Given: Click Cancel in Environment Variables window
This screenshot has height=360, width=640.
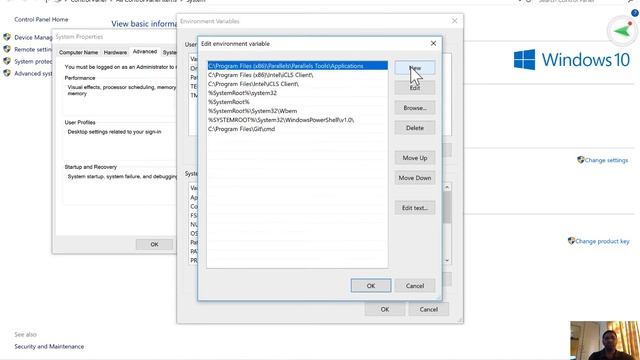Looking at the screenshot, I should 429,309.
